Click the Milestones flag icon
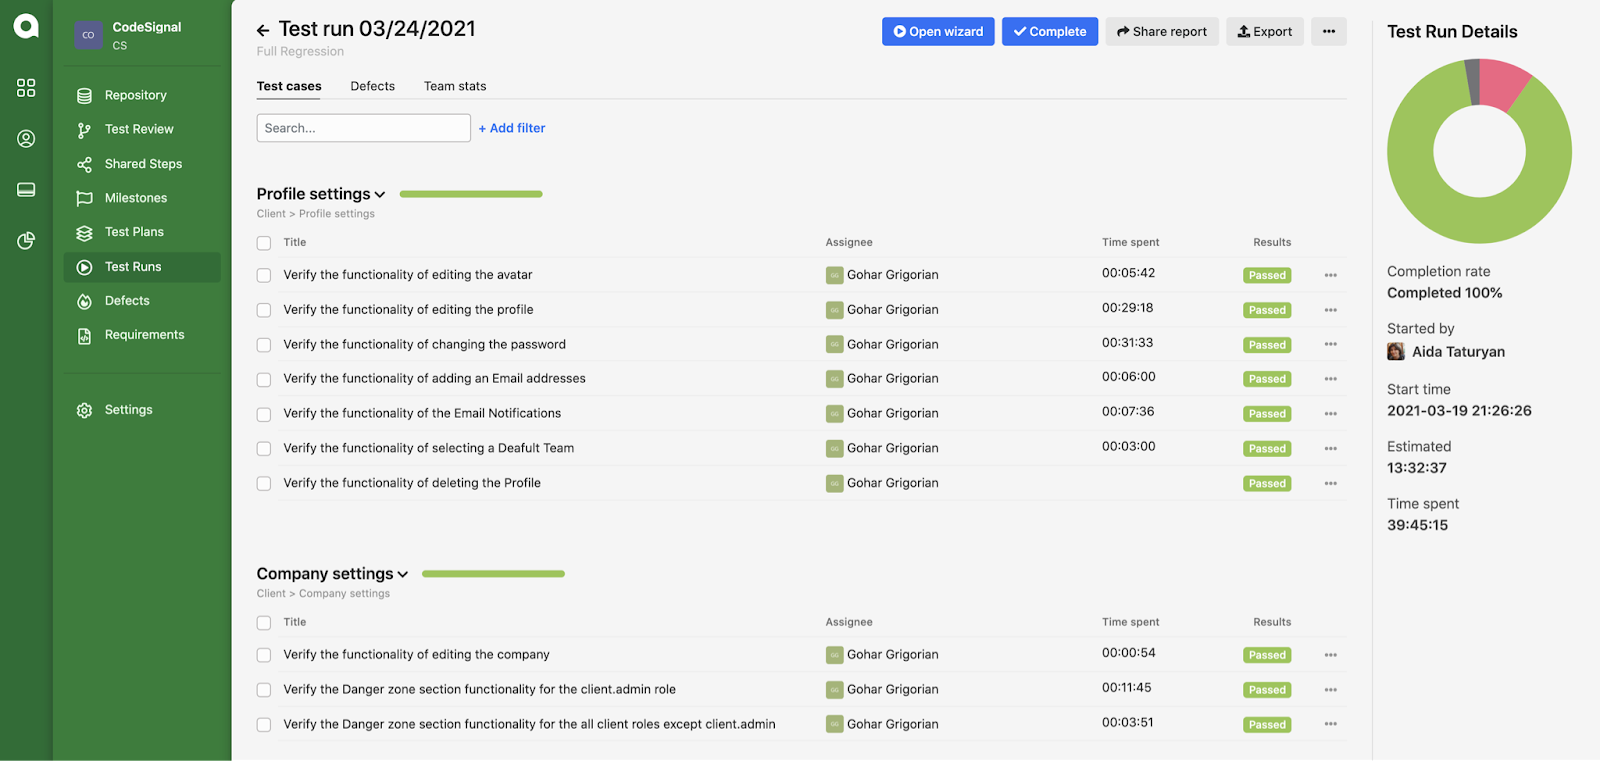The image size is (1600, 761). pos(85,199)
